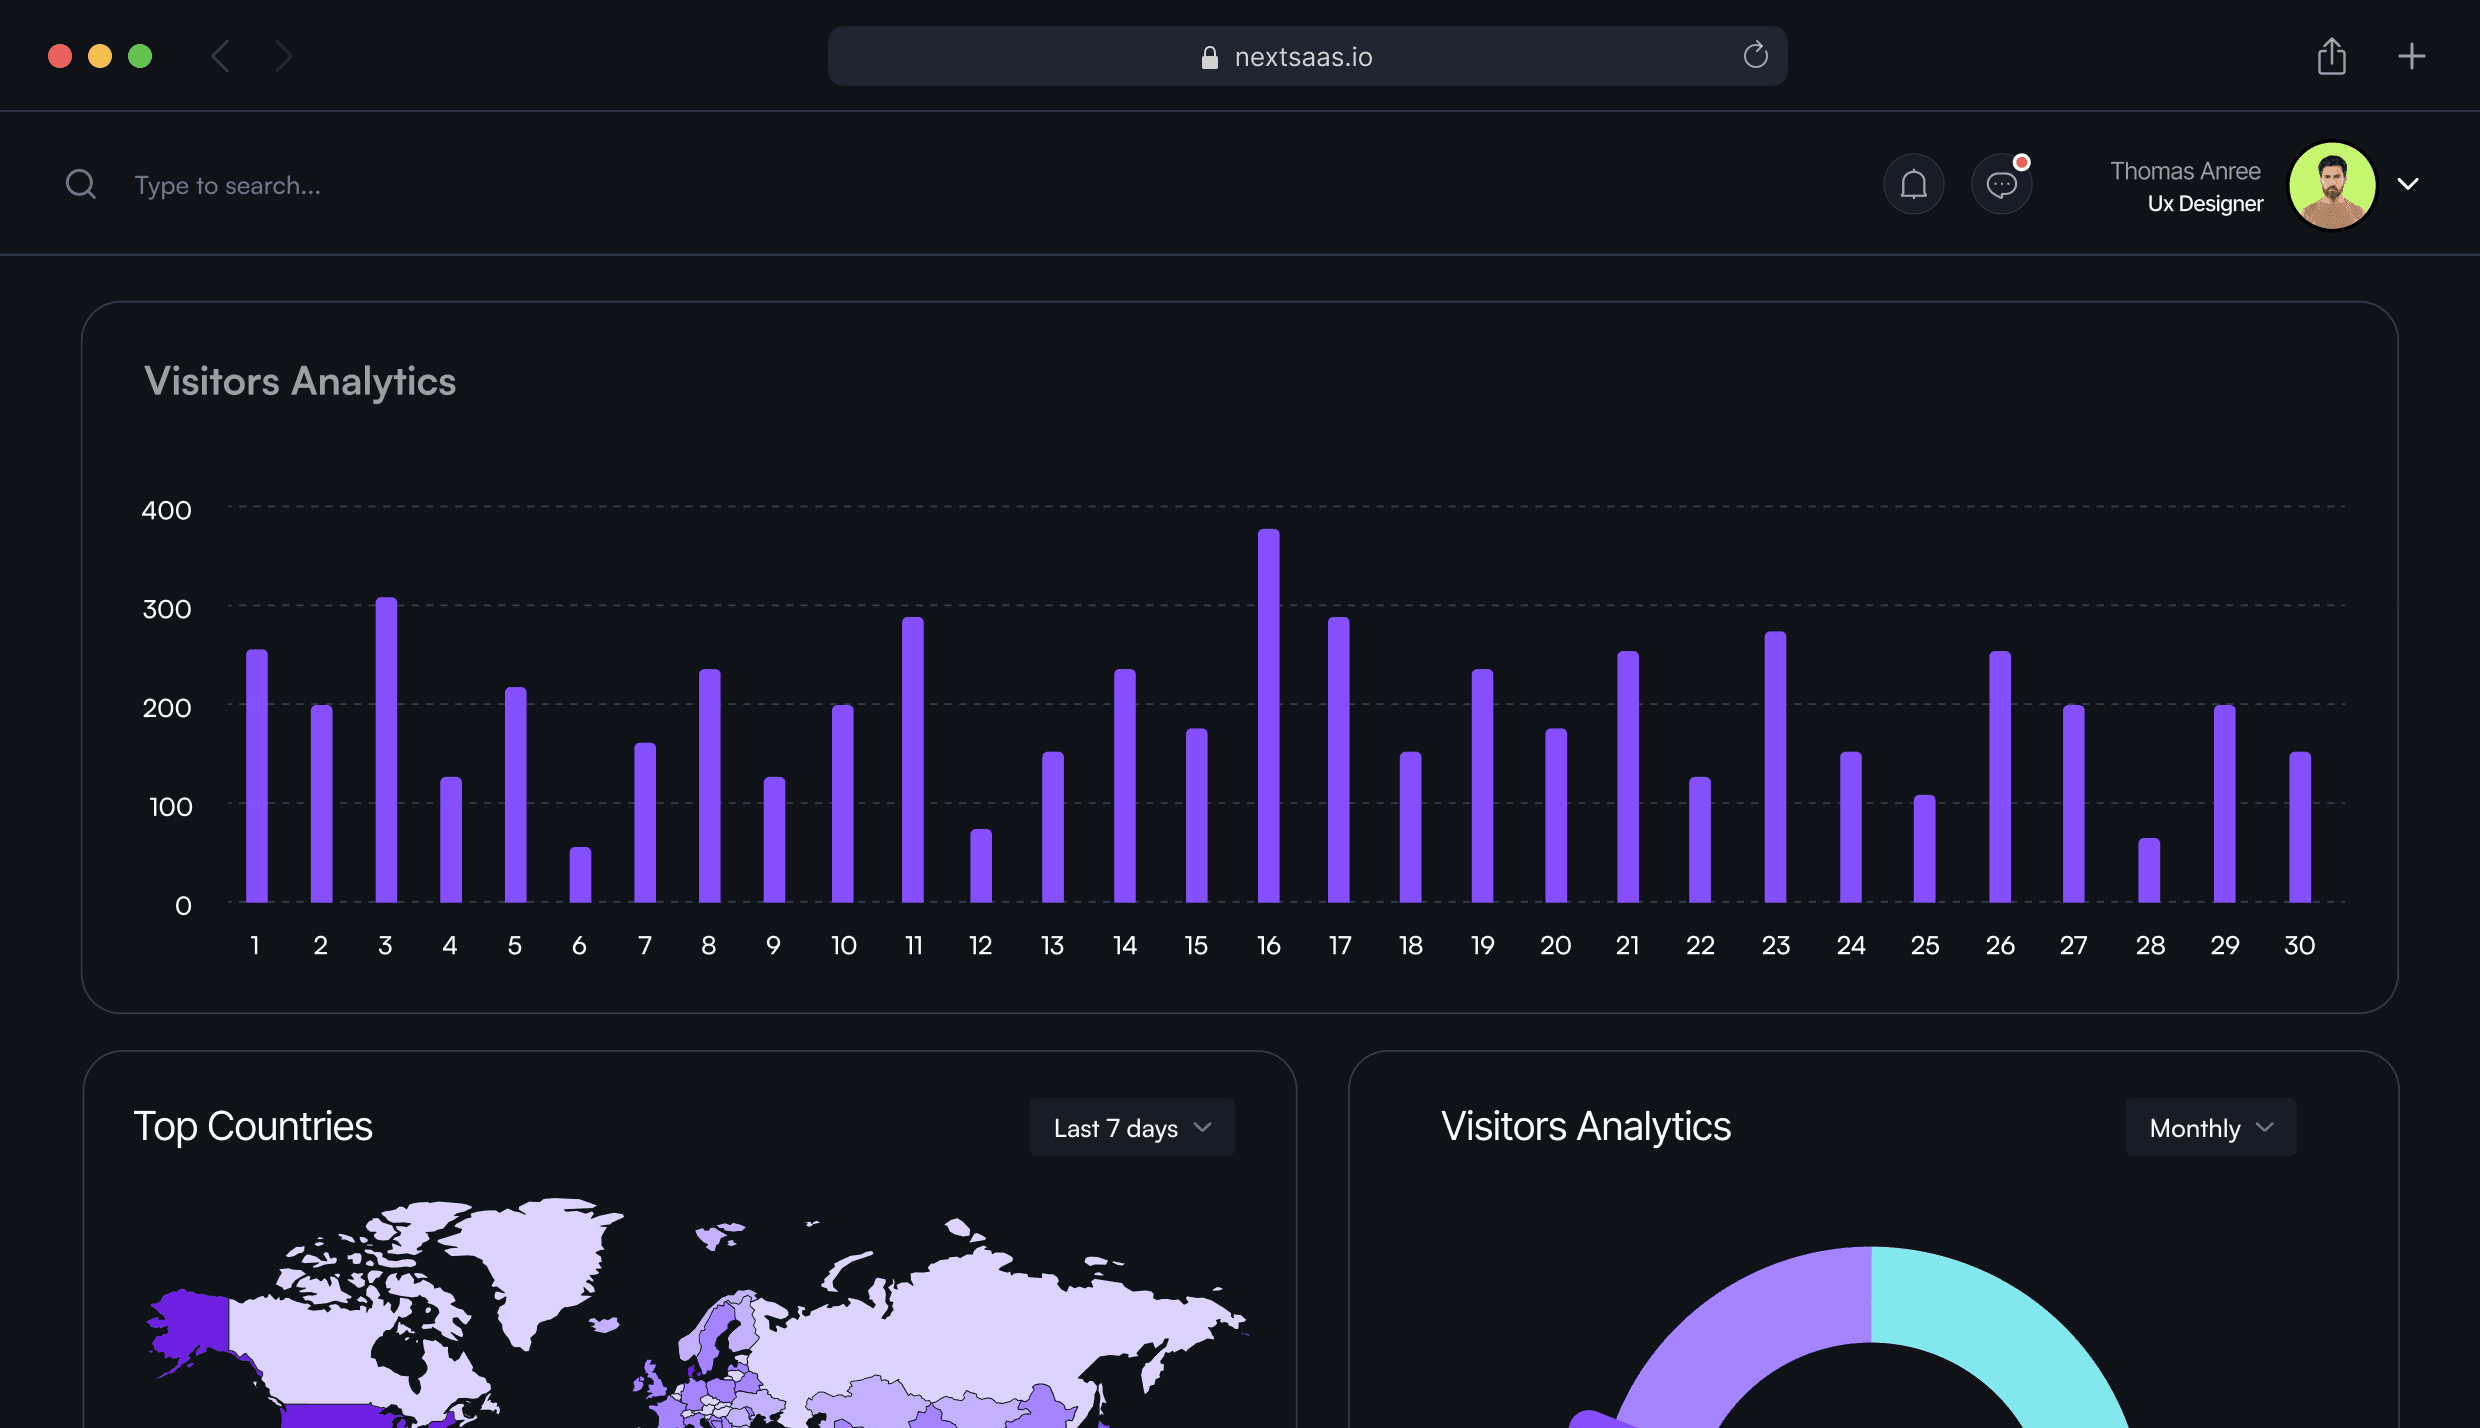Click the shortest bar for day 6

[x=580, y=875]
